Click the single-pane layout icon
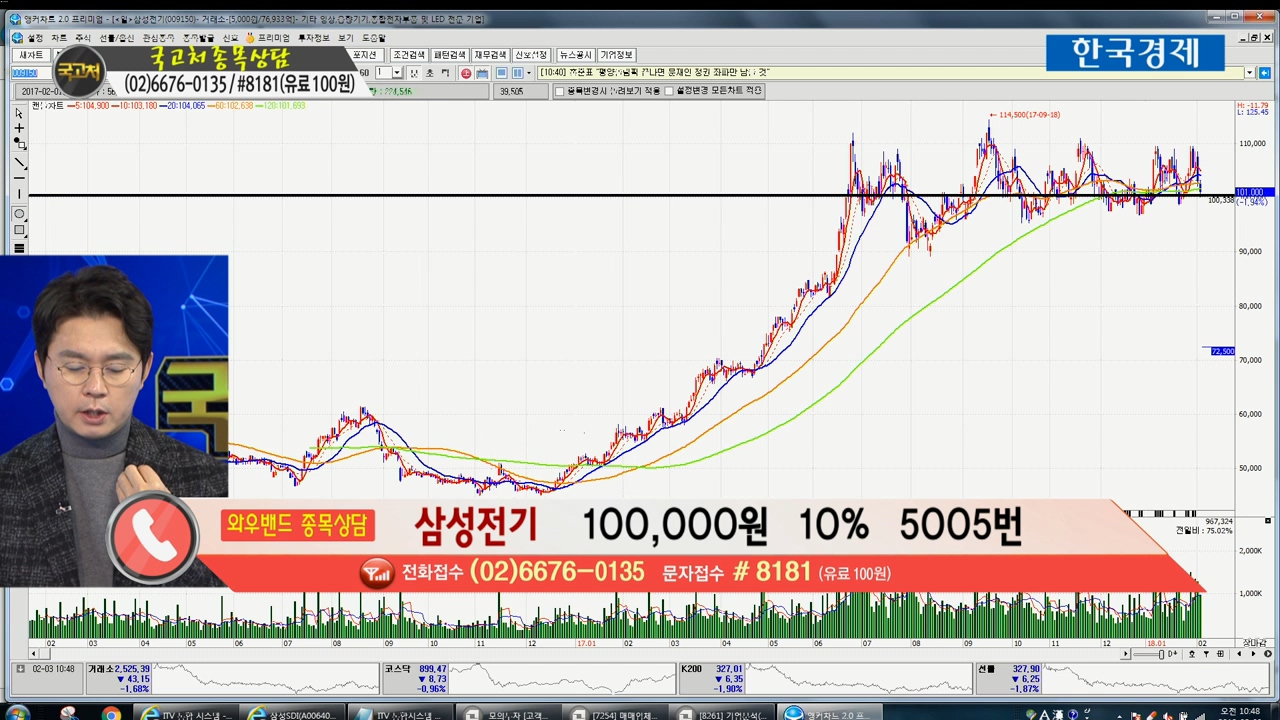The image size is (1280, 720). click(502, 73)
